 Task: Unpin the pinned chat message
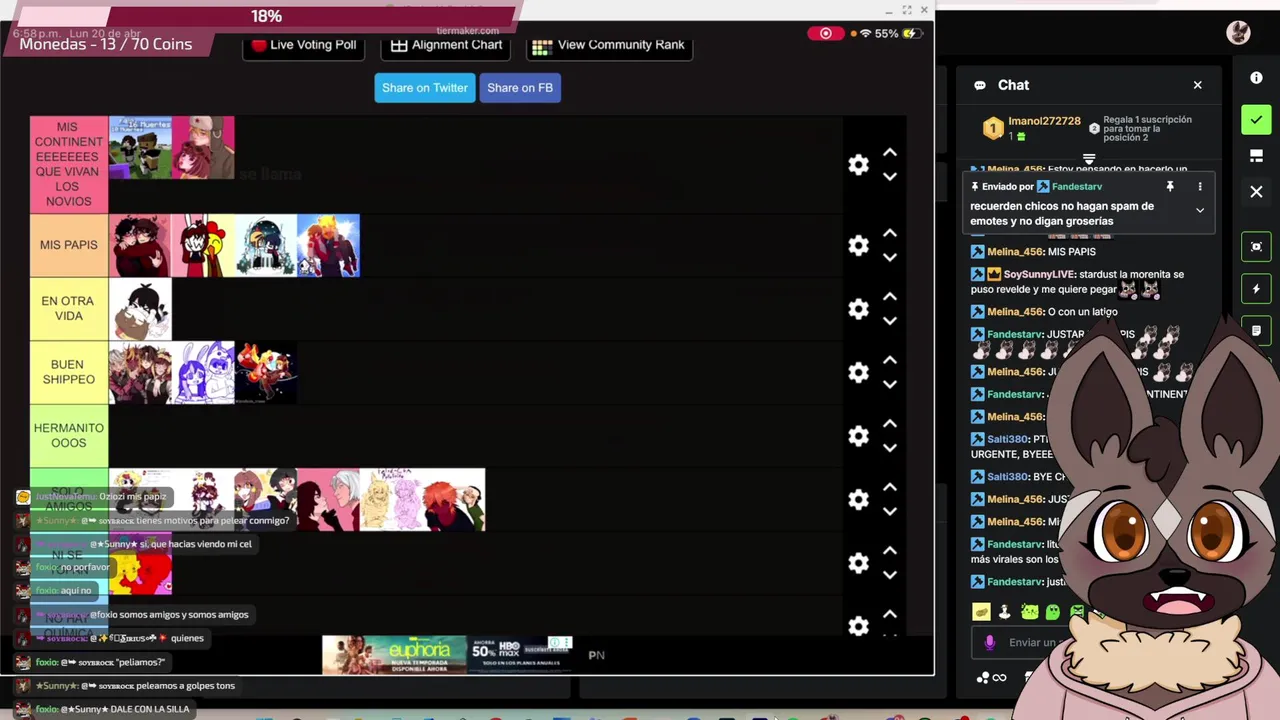pos(1169,186)
